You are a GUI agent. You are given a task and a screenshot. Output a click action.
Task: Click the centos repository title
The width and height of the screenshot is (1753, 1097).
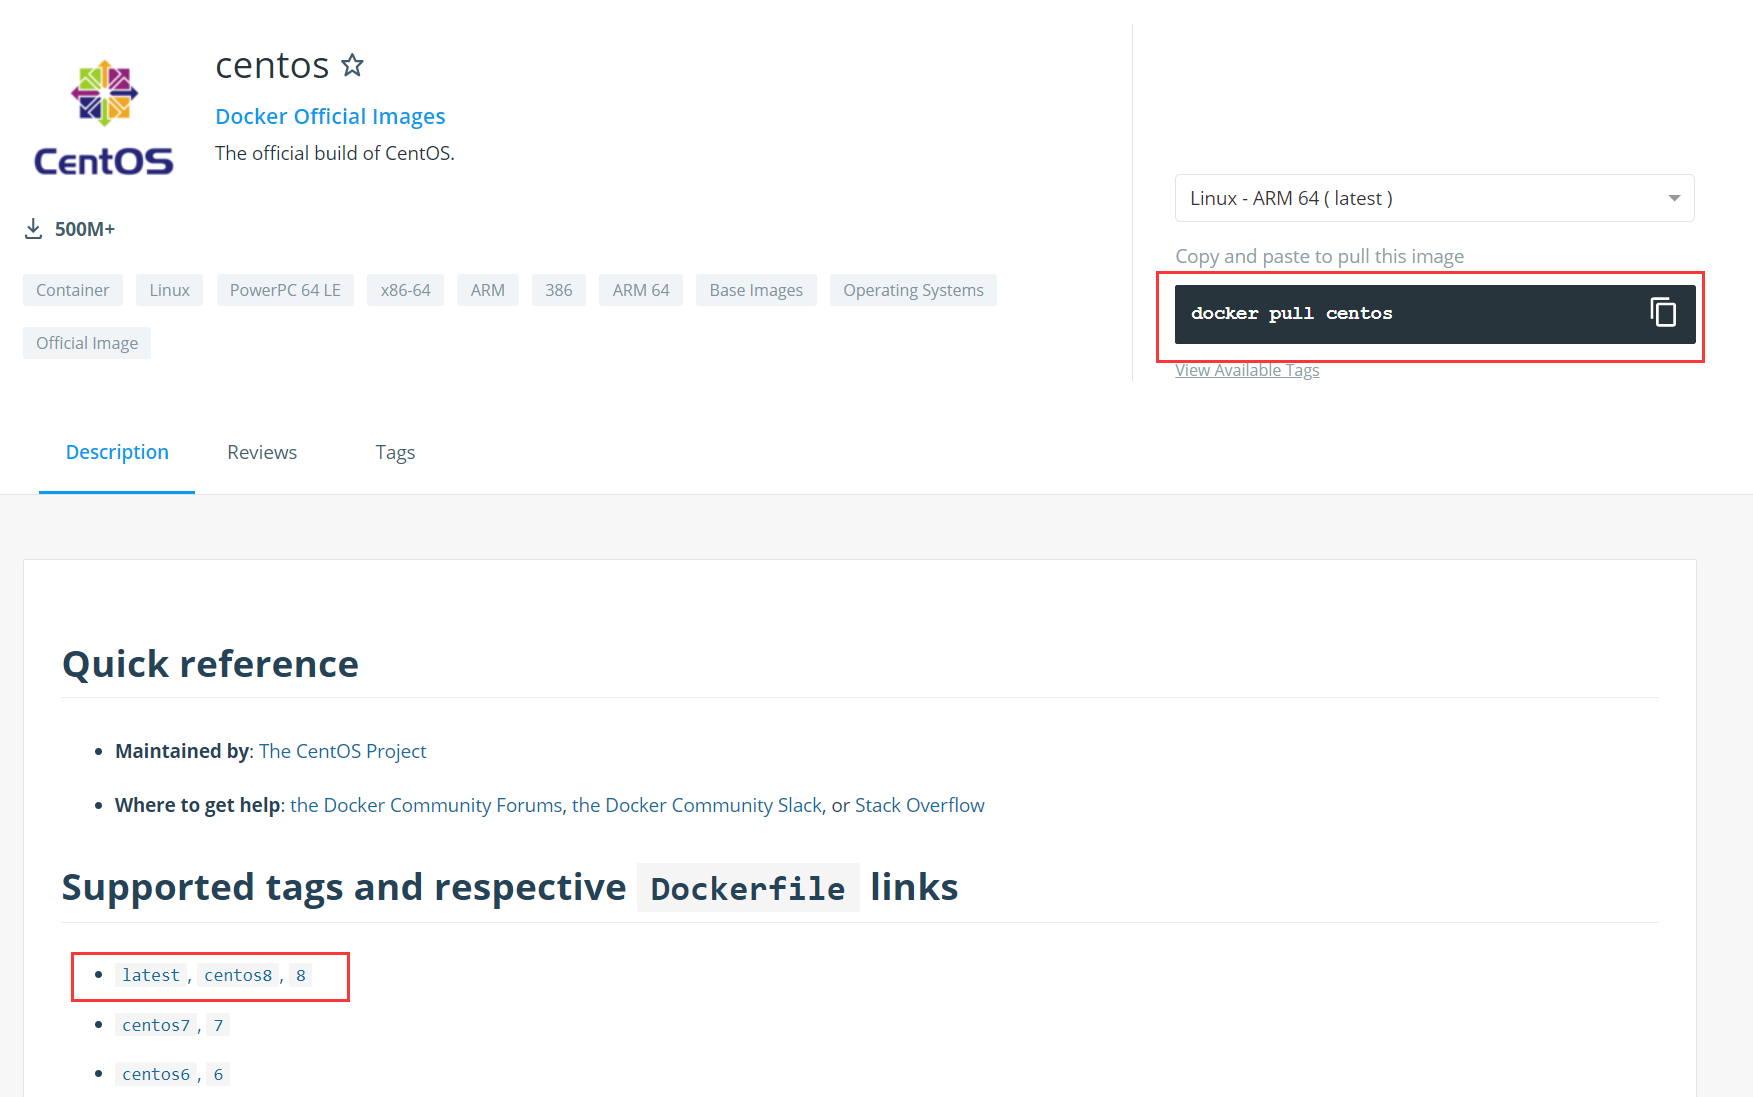click(x=272, y=66)
